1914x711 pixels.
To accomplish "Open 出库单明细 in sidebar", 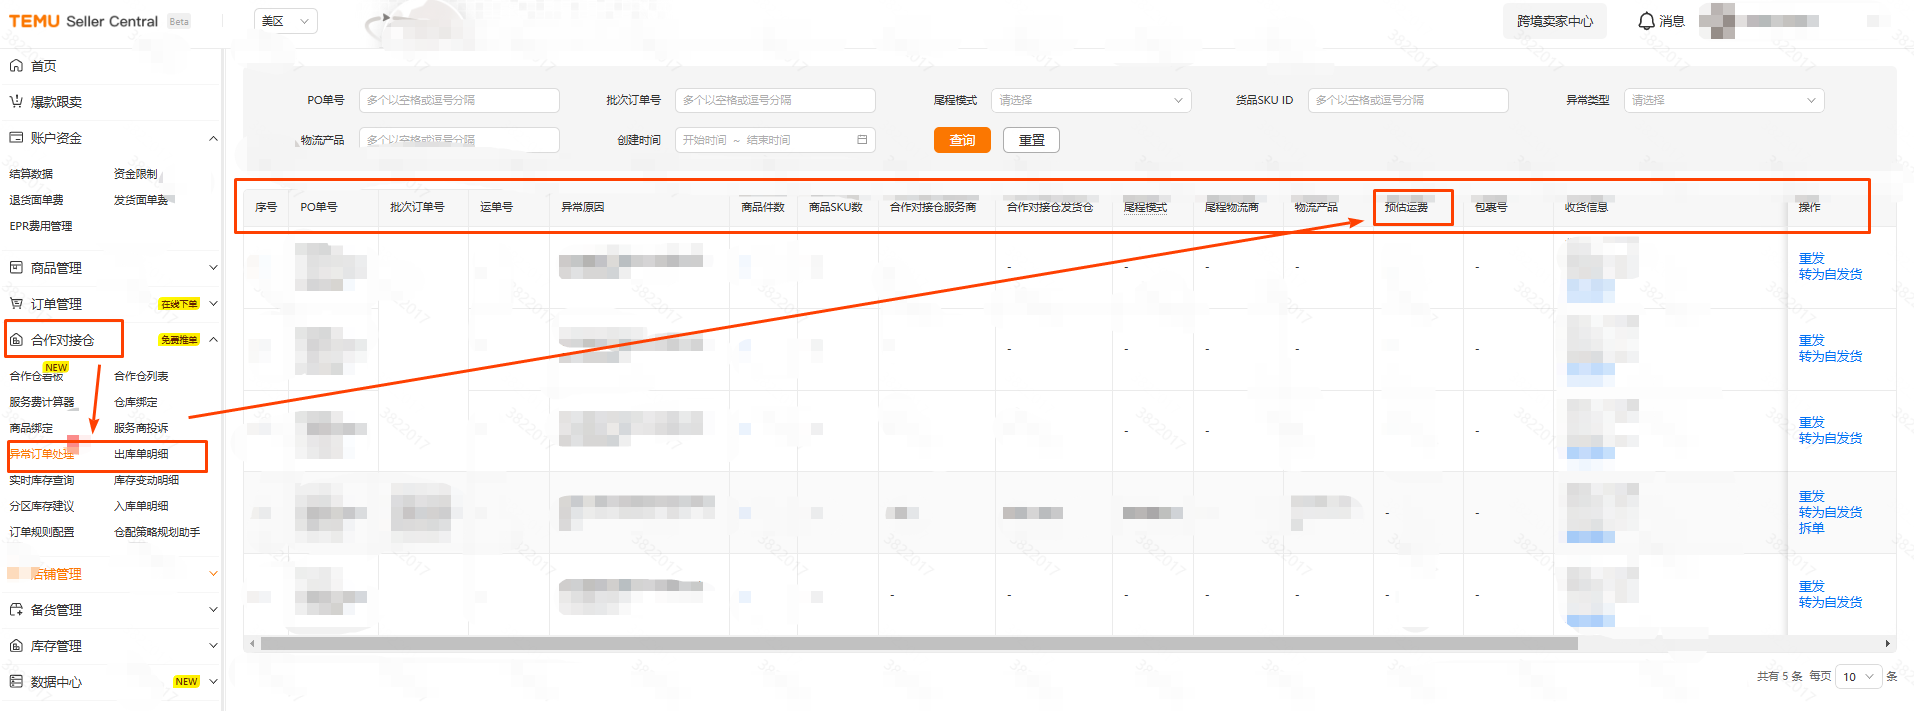I will 141,454.
